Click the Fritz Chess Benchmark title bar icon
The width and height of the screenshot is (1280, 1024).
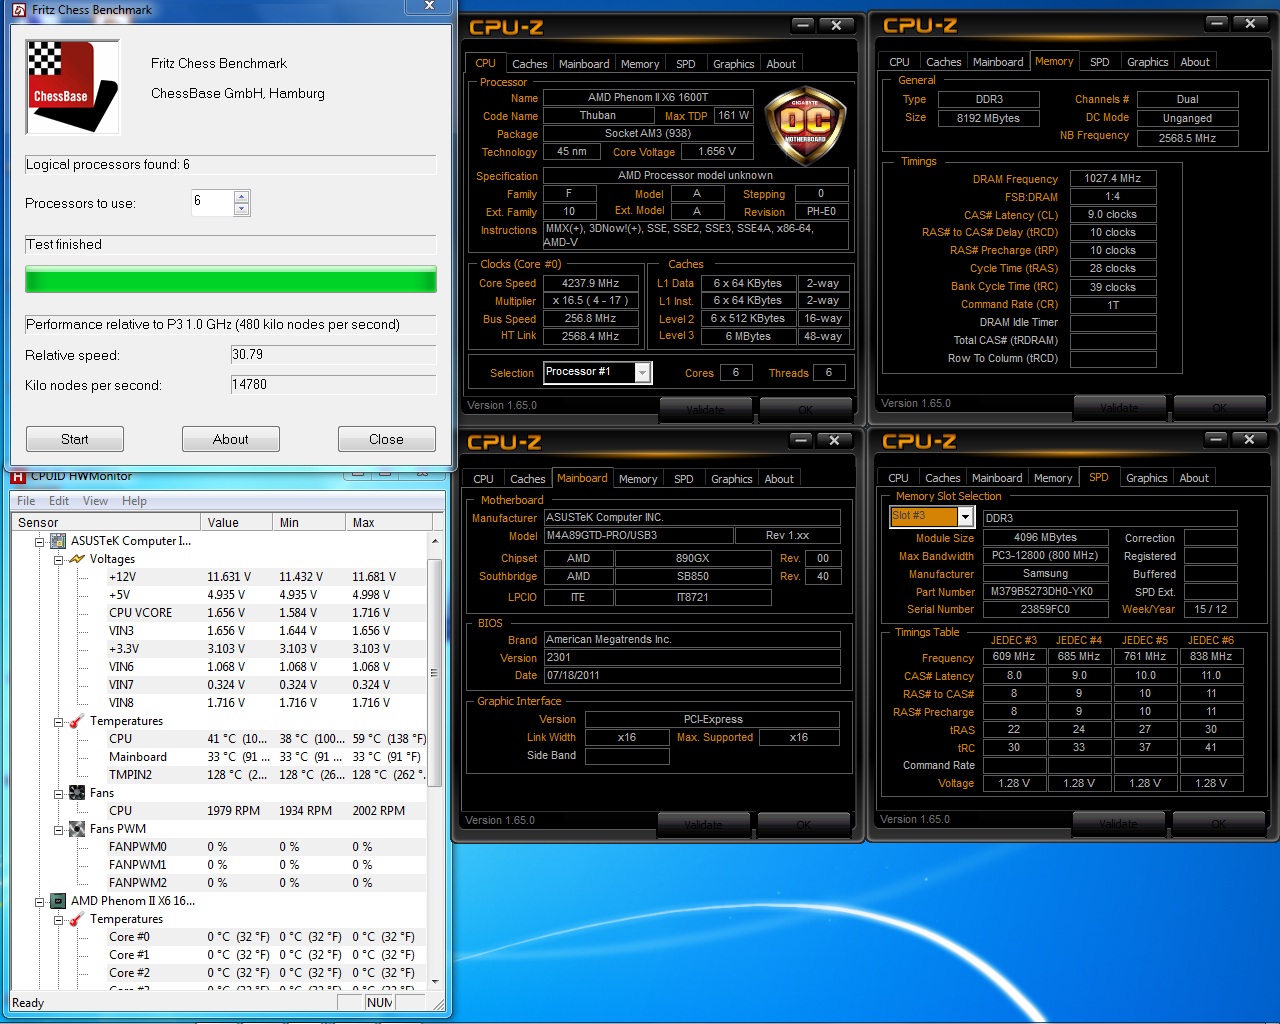19,9
